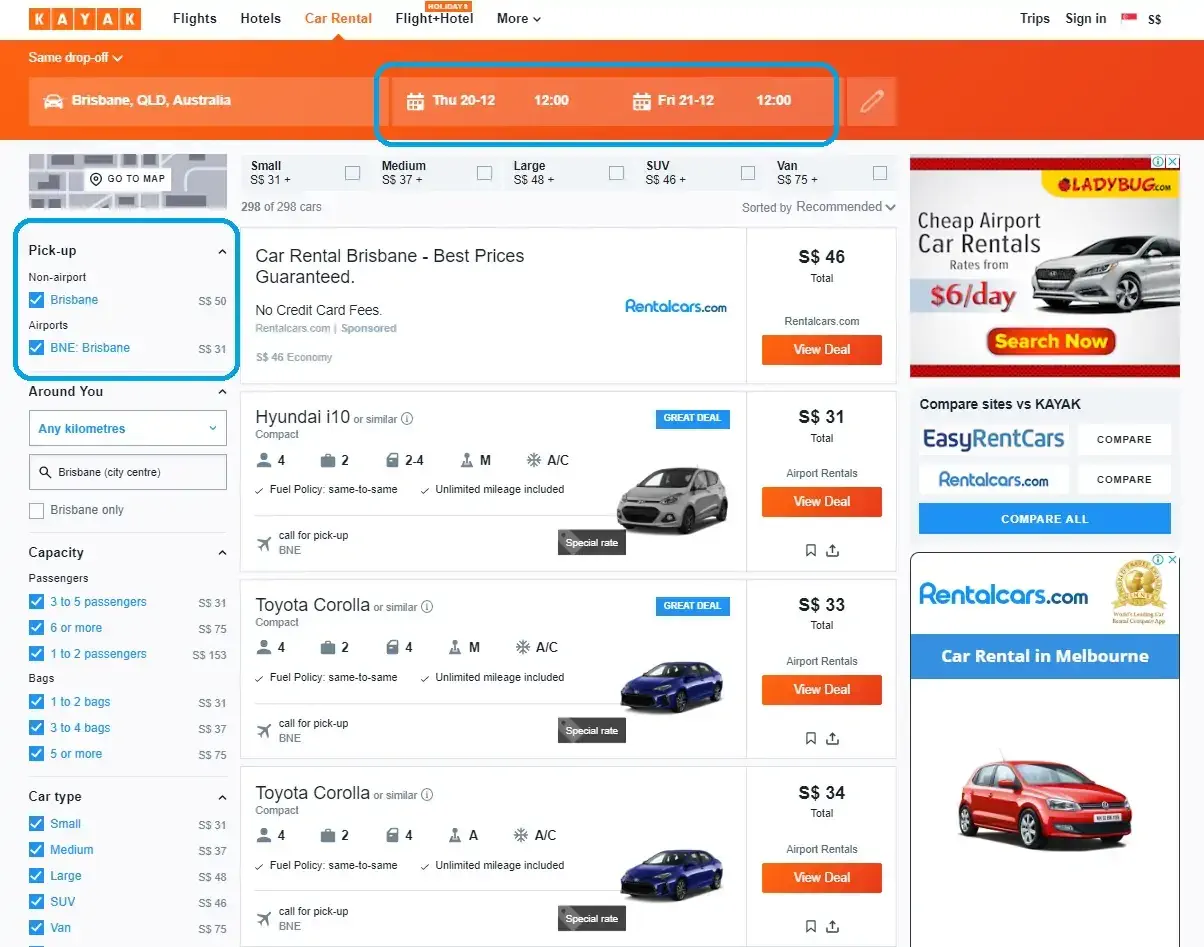
Task: Click the S$ currency selector
Action: pyautogui.click(x=1155, y=19)
